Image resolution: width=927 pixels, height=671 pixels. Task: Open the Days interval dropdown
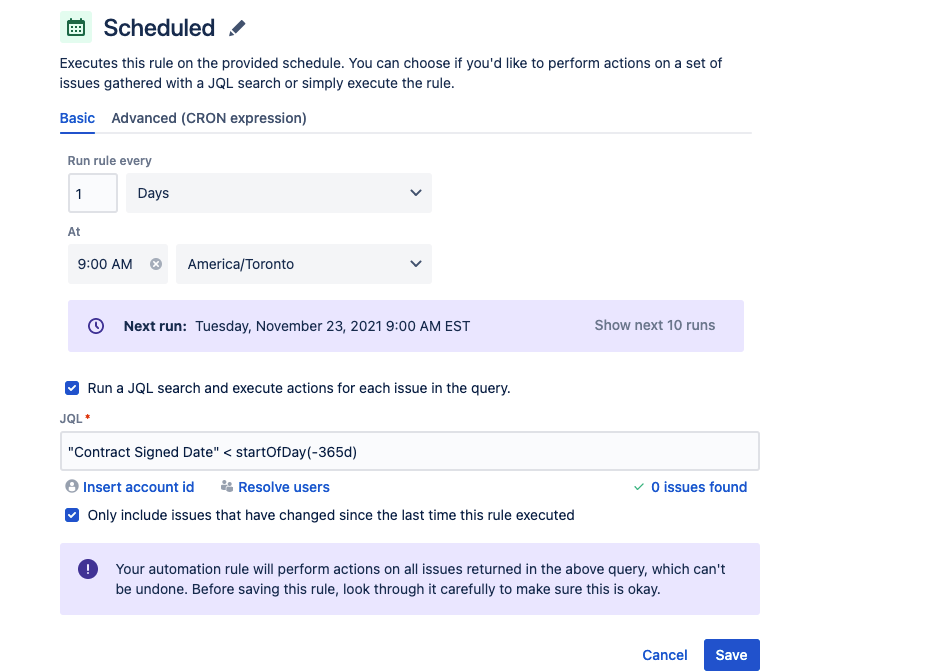coord(279,193)
